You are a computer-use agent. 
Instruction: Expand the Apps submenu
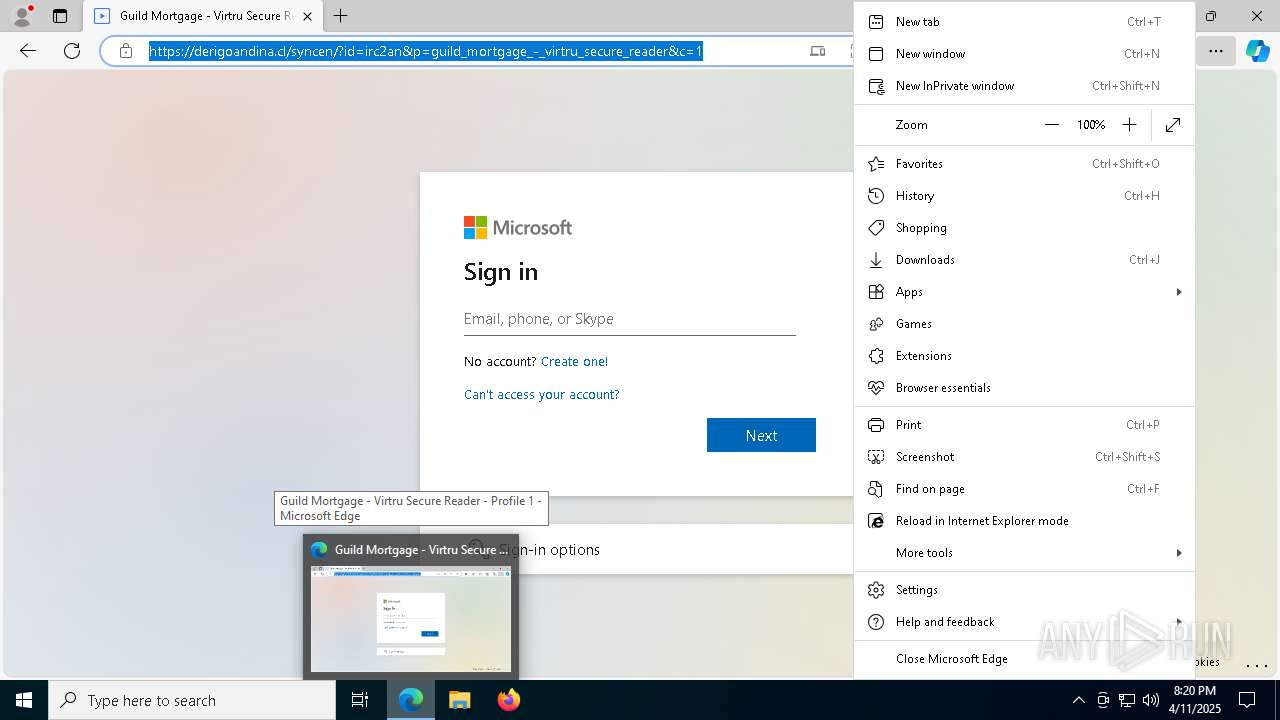pos(1024,292)
